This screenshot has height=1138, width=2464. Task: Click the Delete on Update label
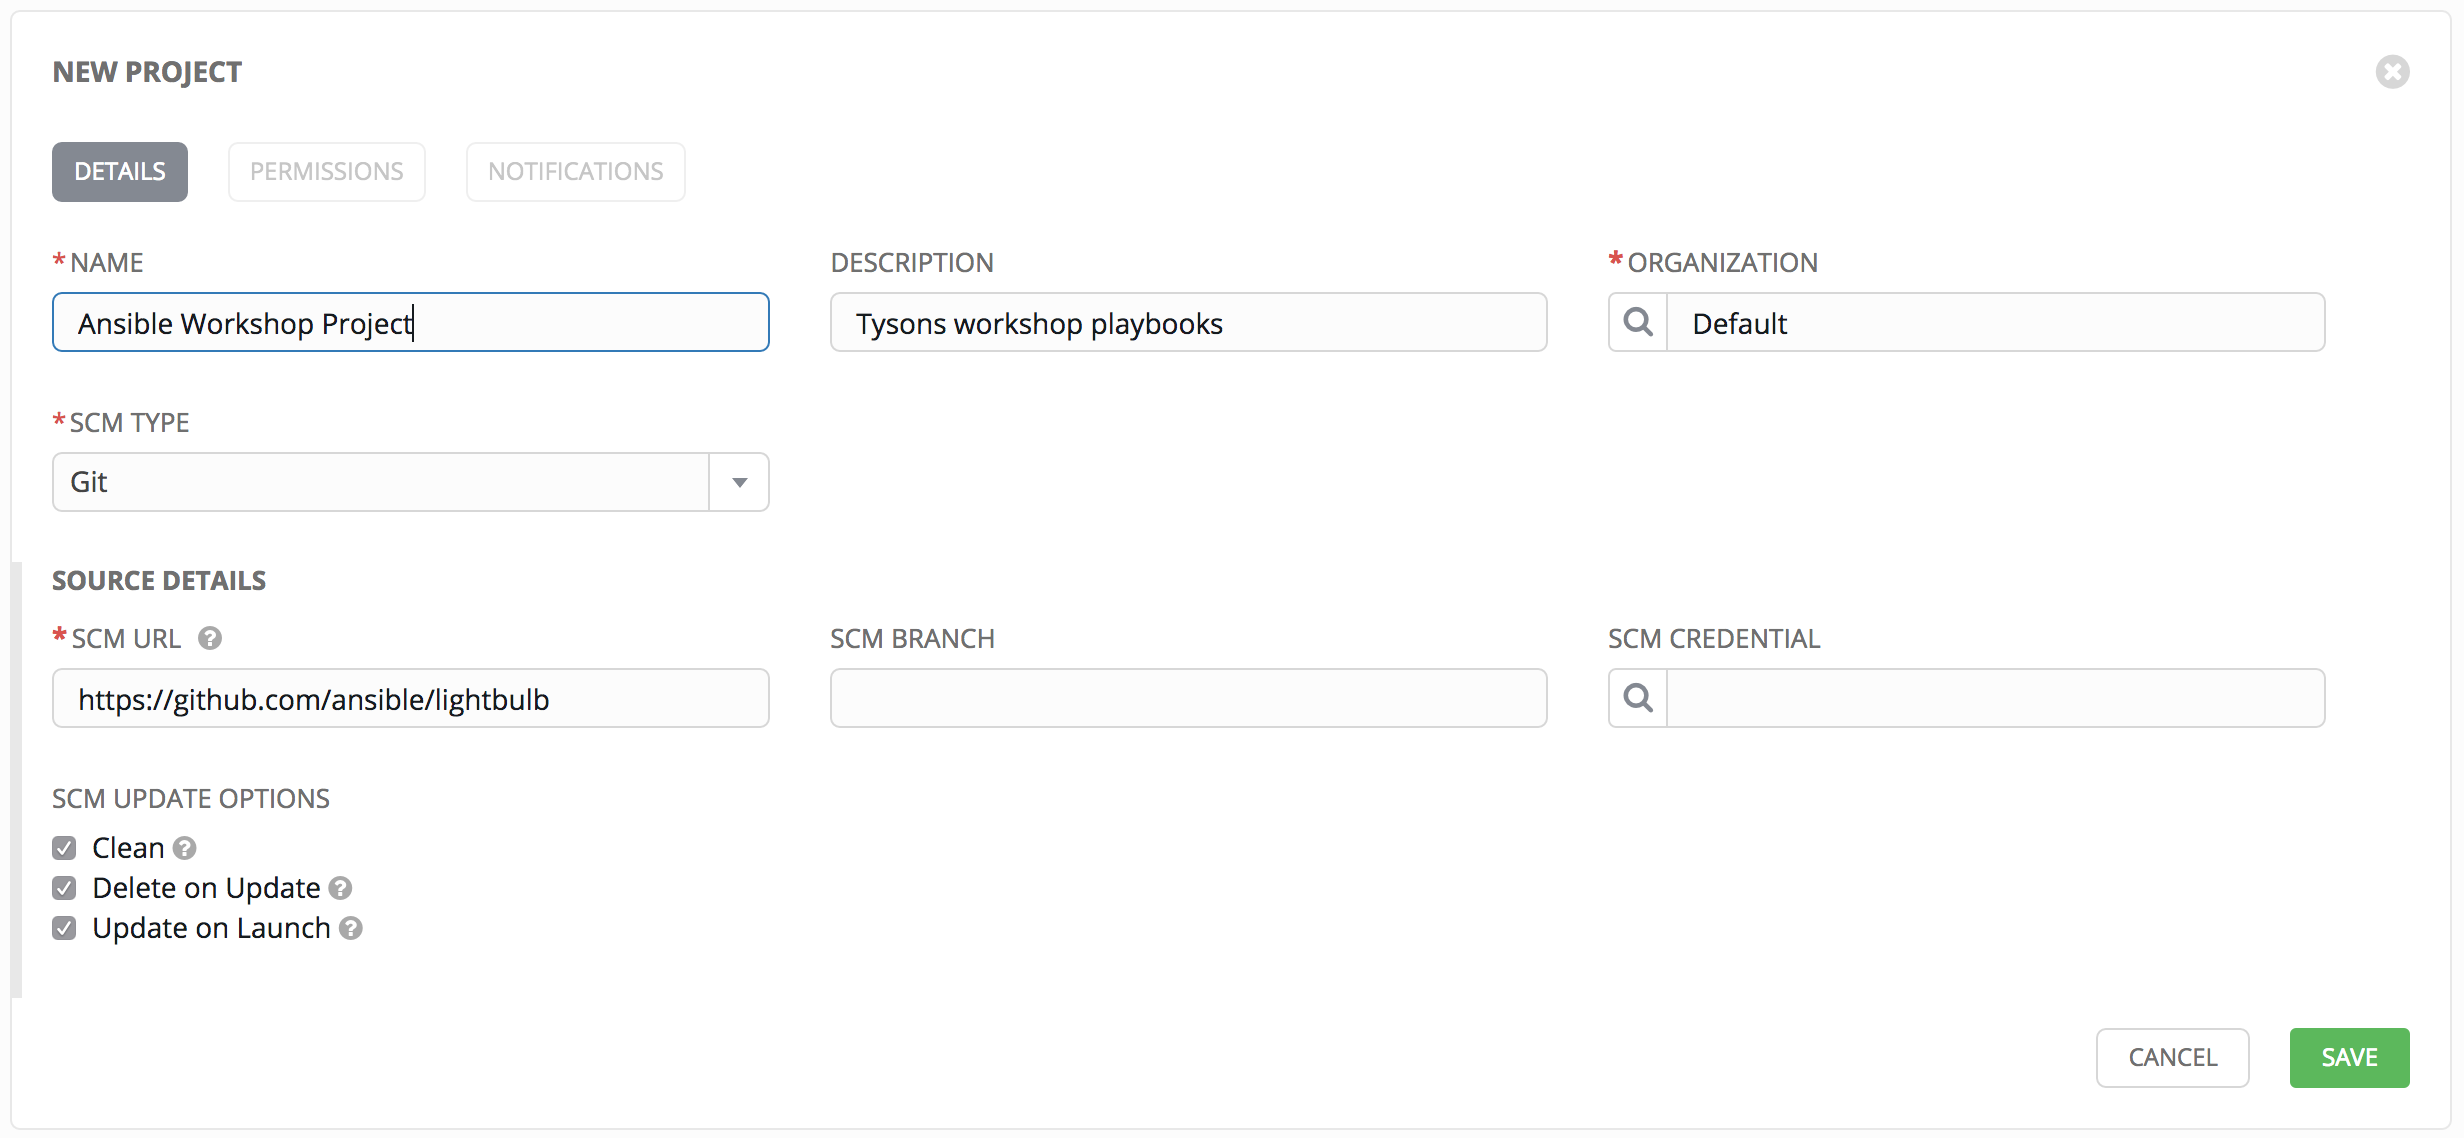tap(206, 888)
